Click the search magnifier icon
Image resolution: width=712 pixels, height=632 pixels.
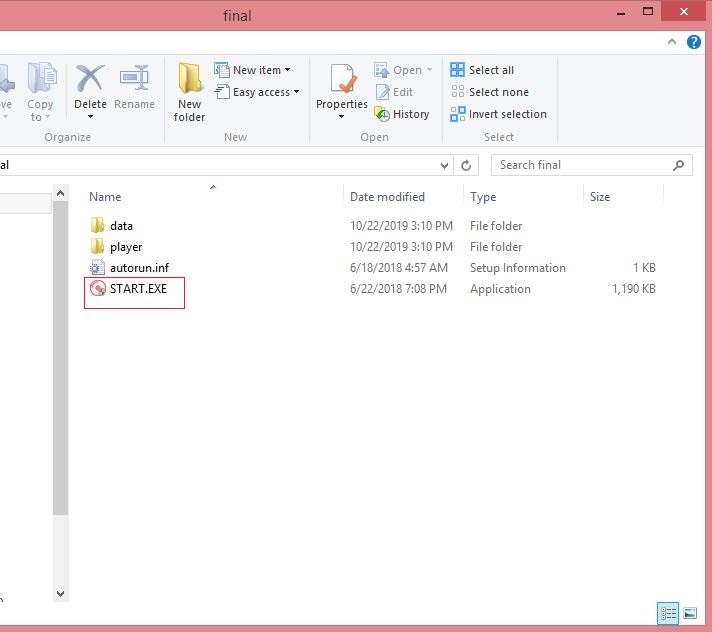678,166
